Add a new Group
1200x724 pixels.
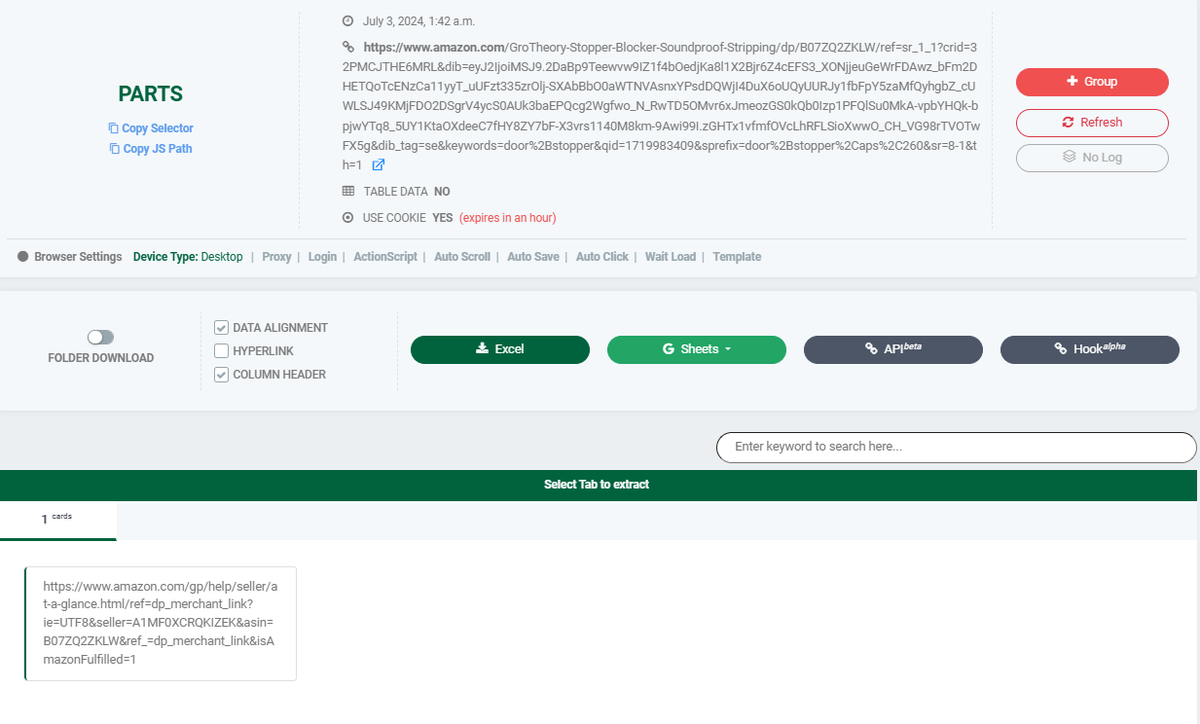1092,82
